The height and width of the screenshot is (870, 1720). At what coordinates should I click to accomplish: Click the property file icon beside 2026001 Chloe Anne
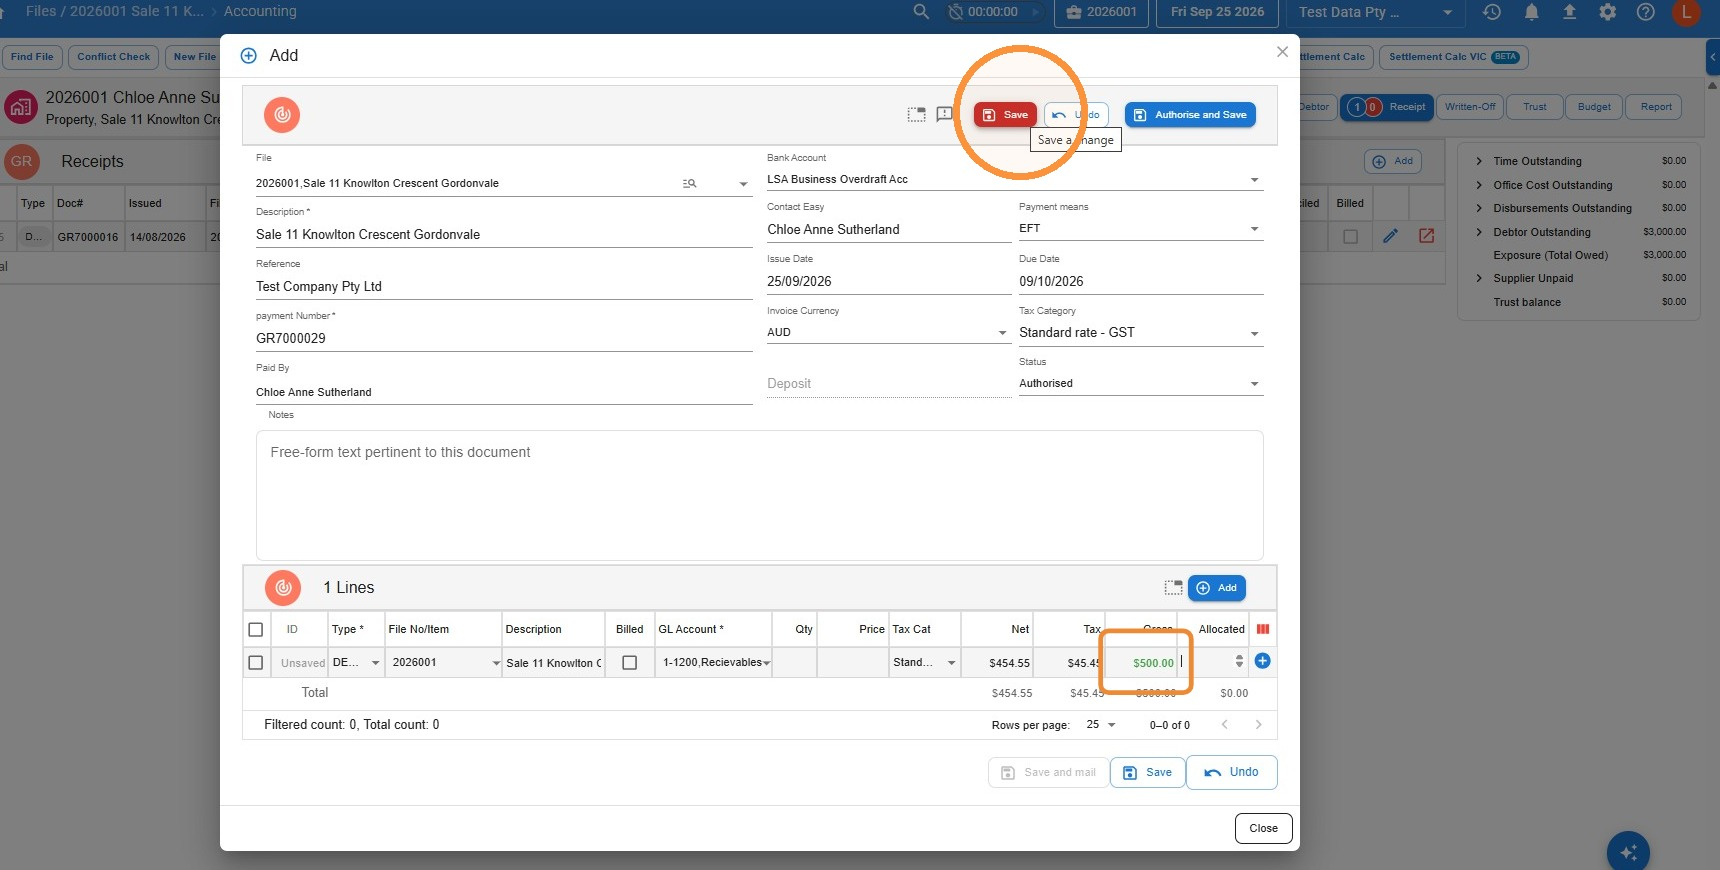[21, 107]
